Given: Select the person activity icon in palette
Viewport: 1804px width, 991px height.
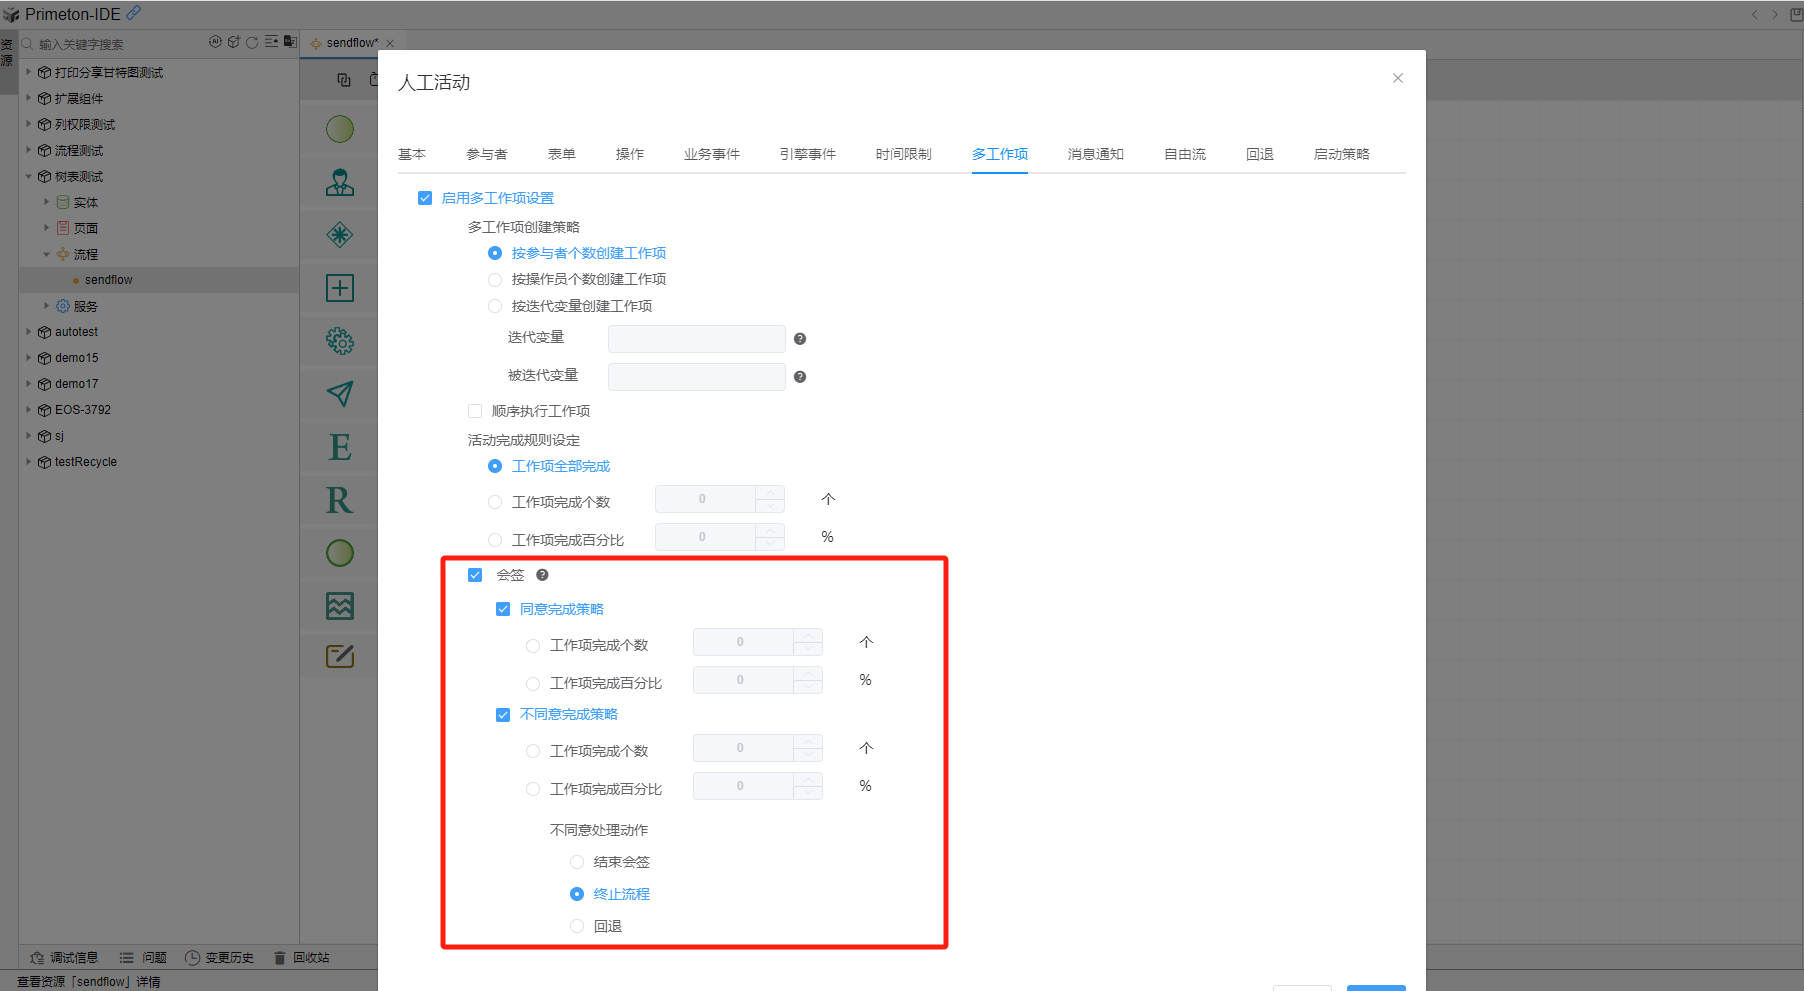Looking at the screenshot, I should tap(340, 182).
